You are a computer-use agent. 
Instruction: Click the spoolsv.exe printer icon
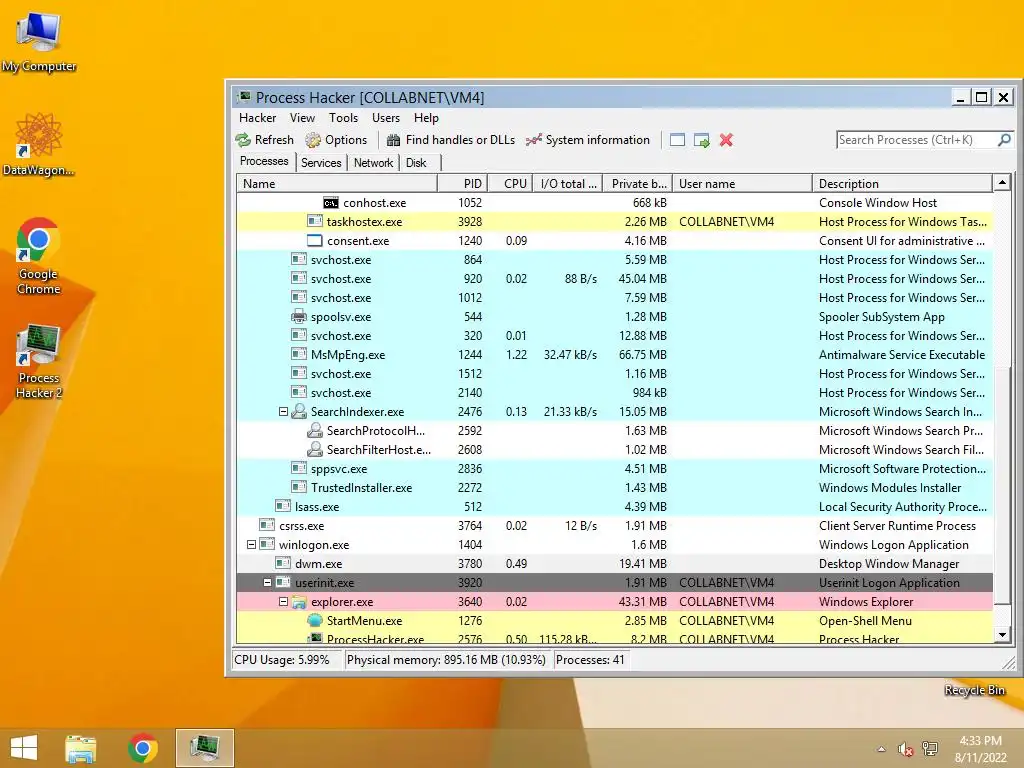coord(299,317)
